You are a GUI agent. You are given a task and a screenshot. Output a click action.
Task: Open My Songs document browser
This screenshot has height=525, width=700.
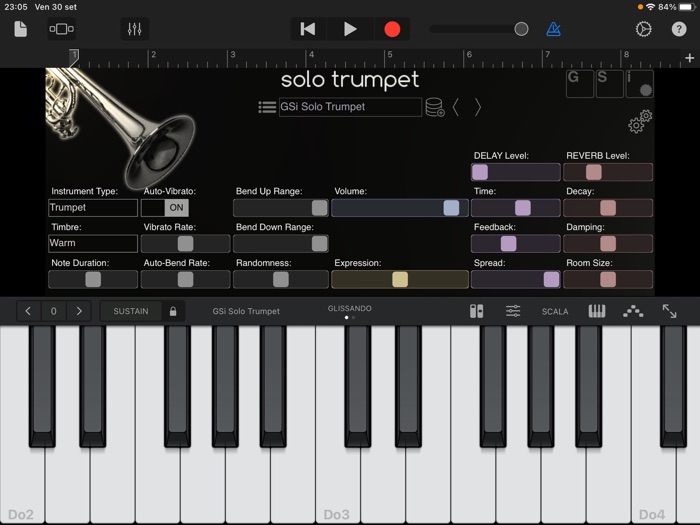pyautogui.click(x=21, y=29)
